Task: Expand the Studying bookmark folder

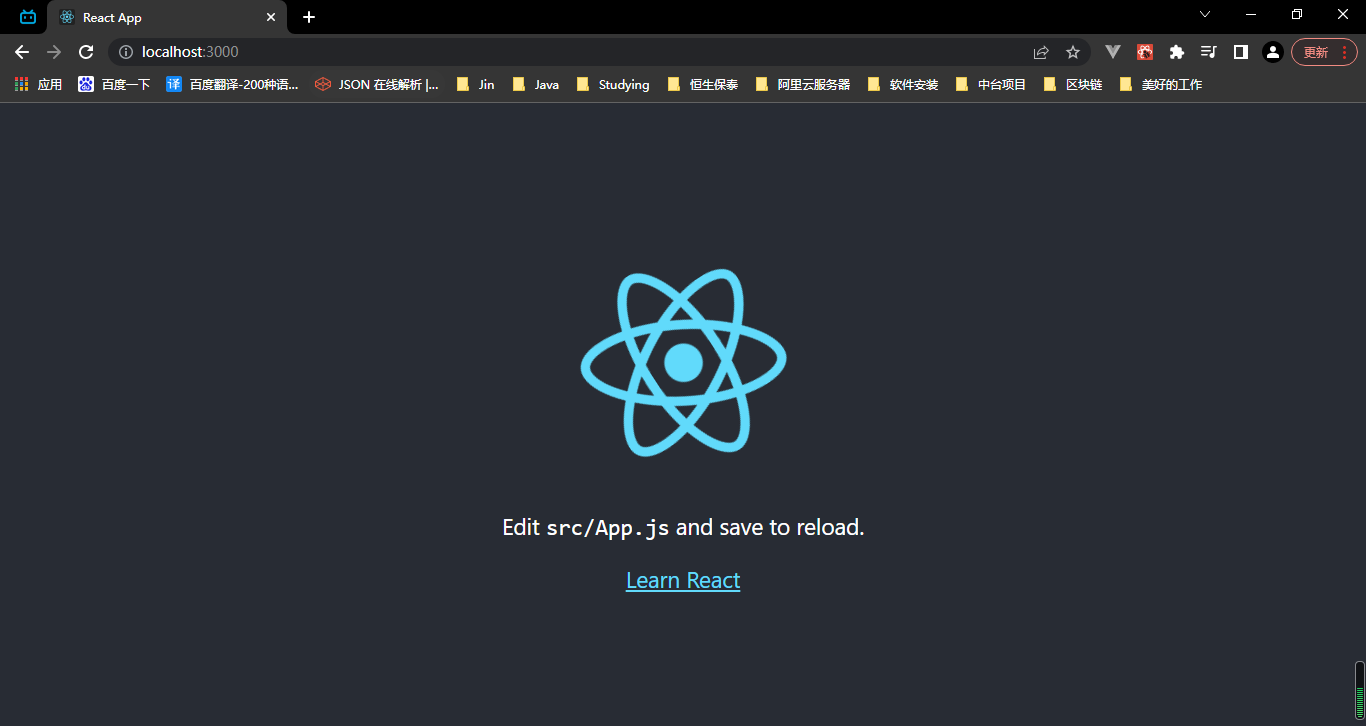Action: coord(613,85)
